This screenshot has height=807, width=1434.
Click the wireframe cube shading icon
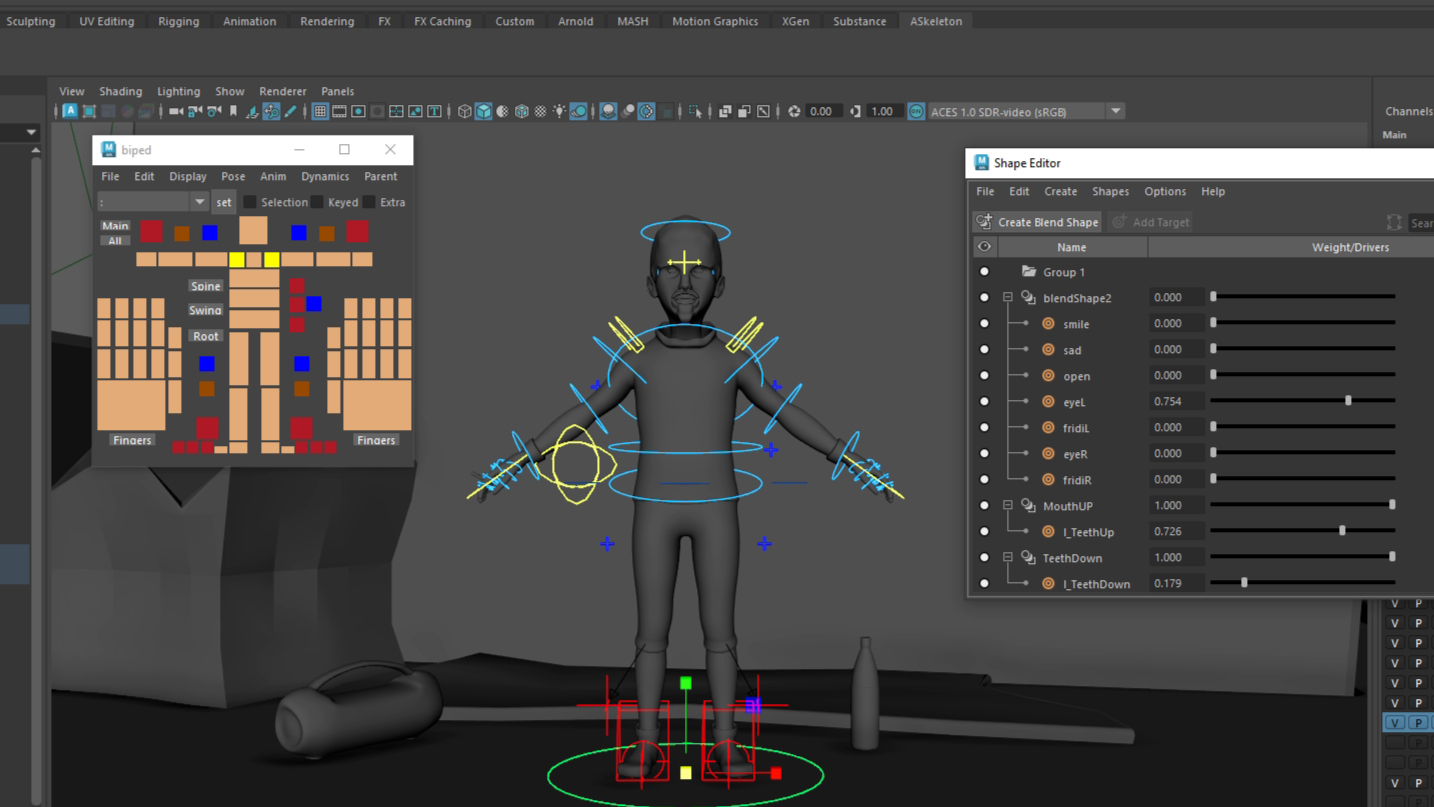click(x=465, y=112)
